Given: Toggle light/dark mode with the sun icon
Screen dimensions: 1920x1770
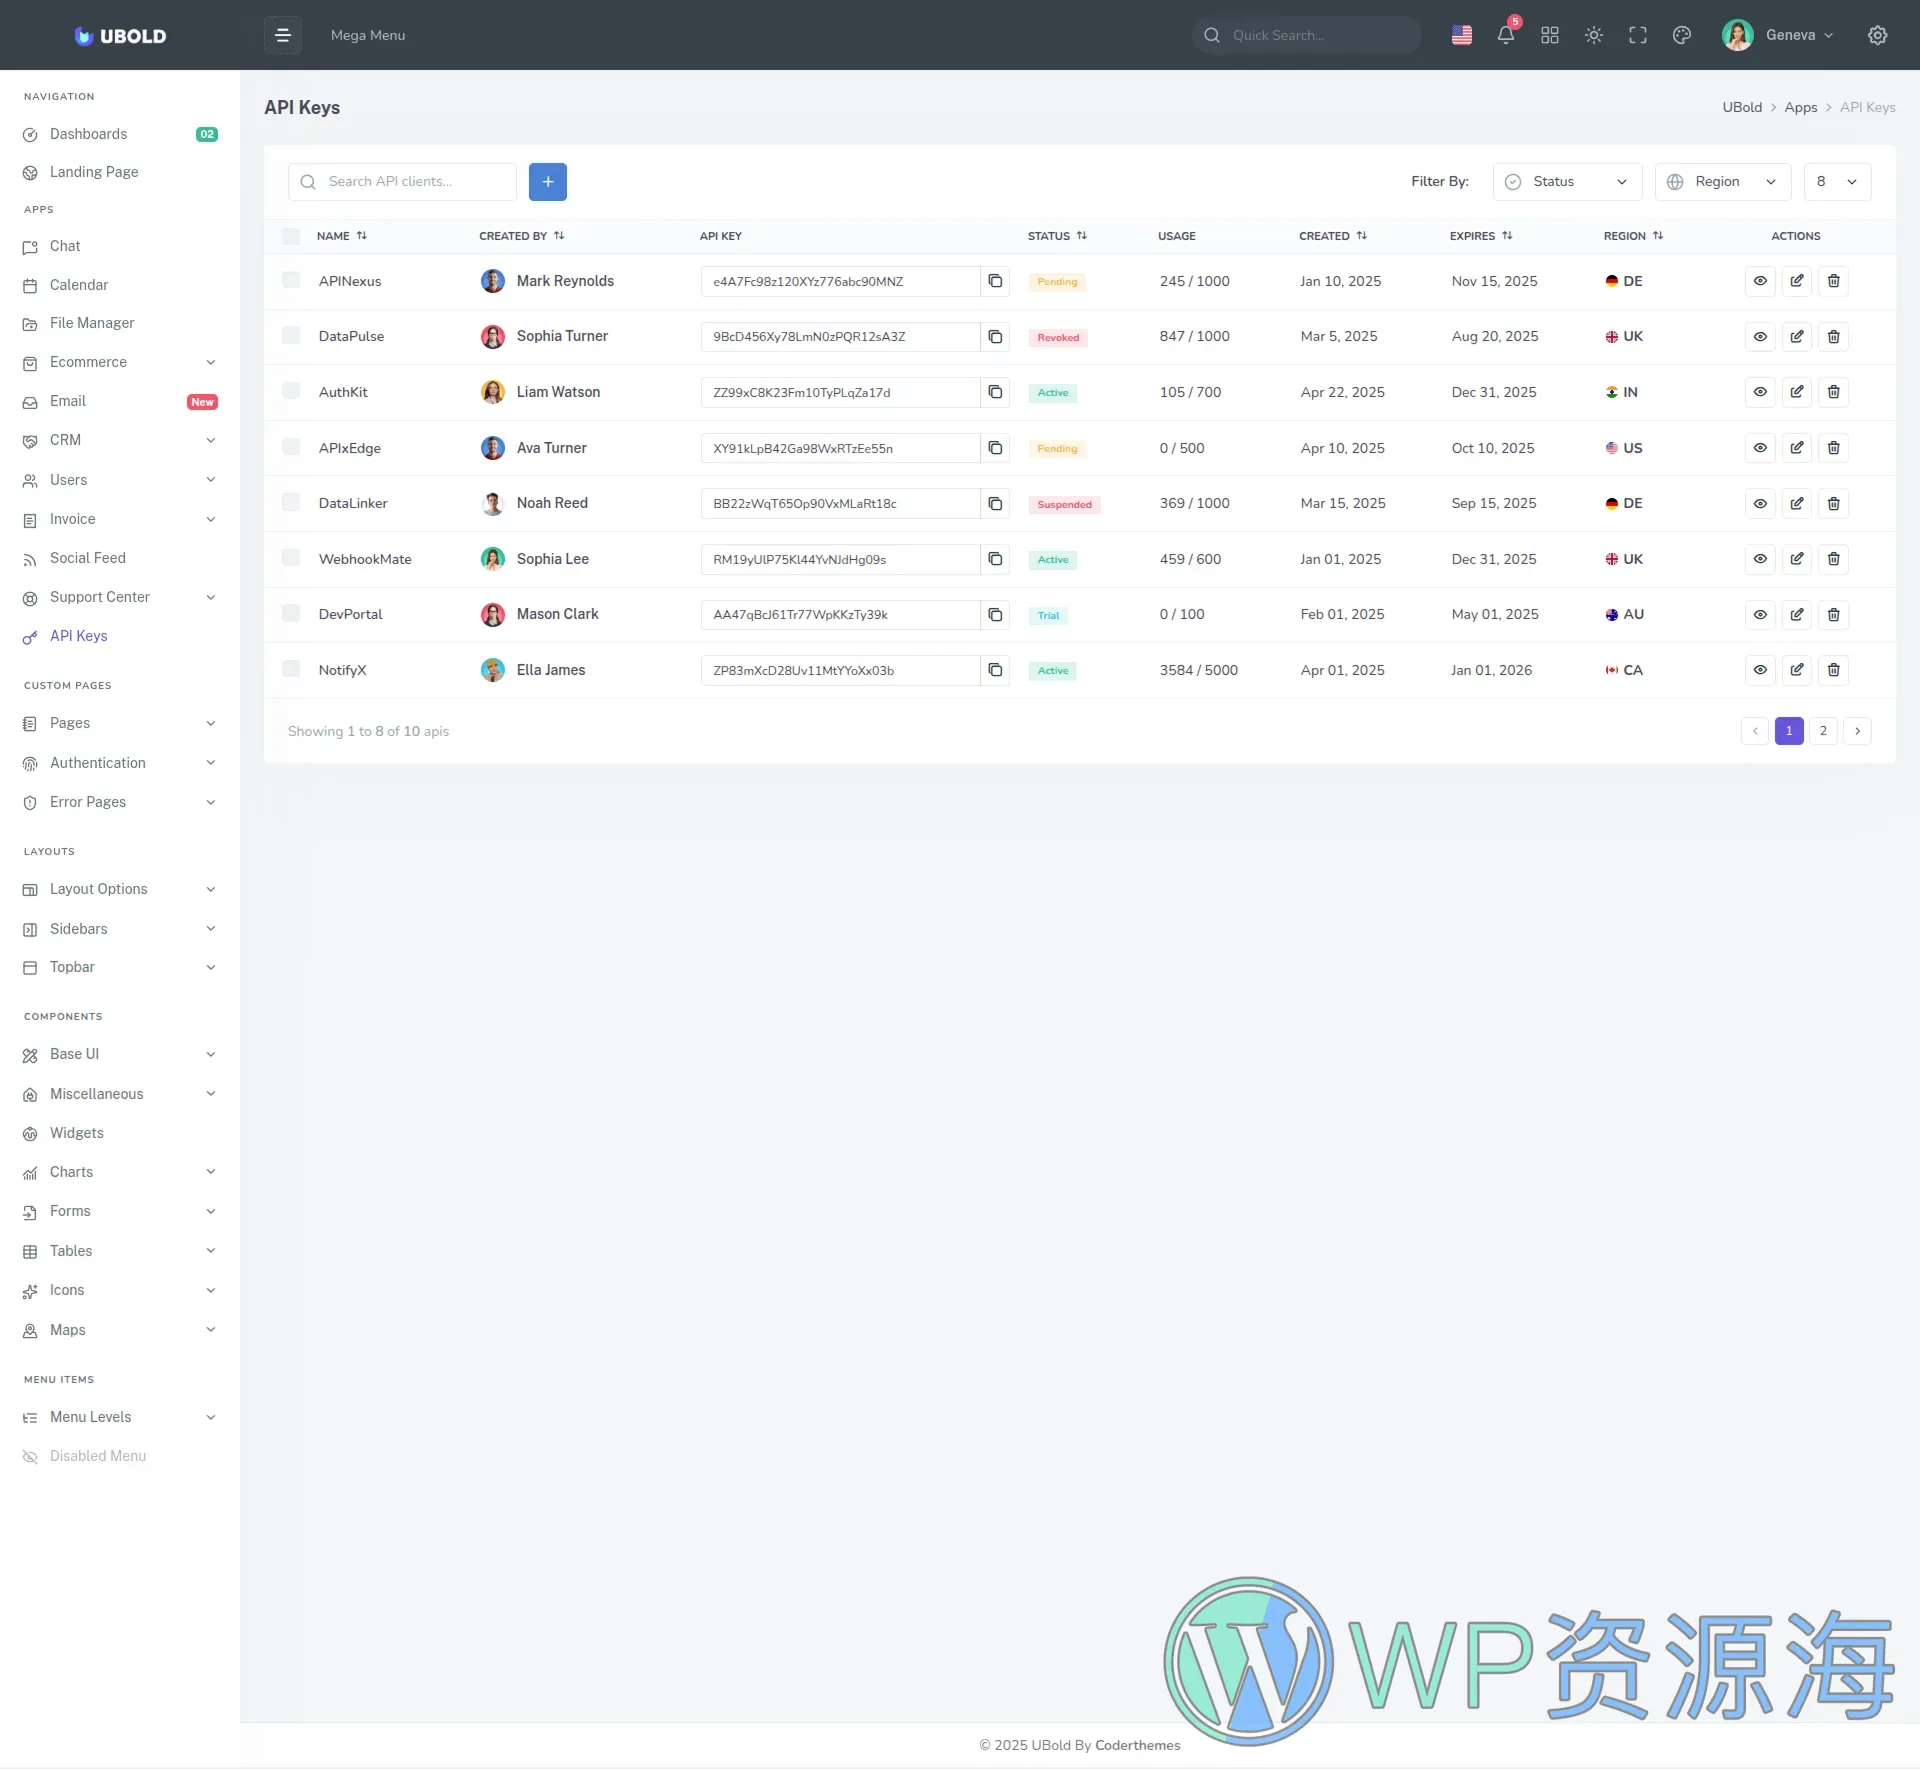Looking at the screenshot, I should [x=1594, y=35].
